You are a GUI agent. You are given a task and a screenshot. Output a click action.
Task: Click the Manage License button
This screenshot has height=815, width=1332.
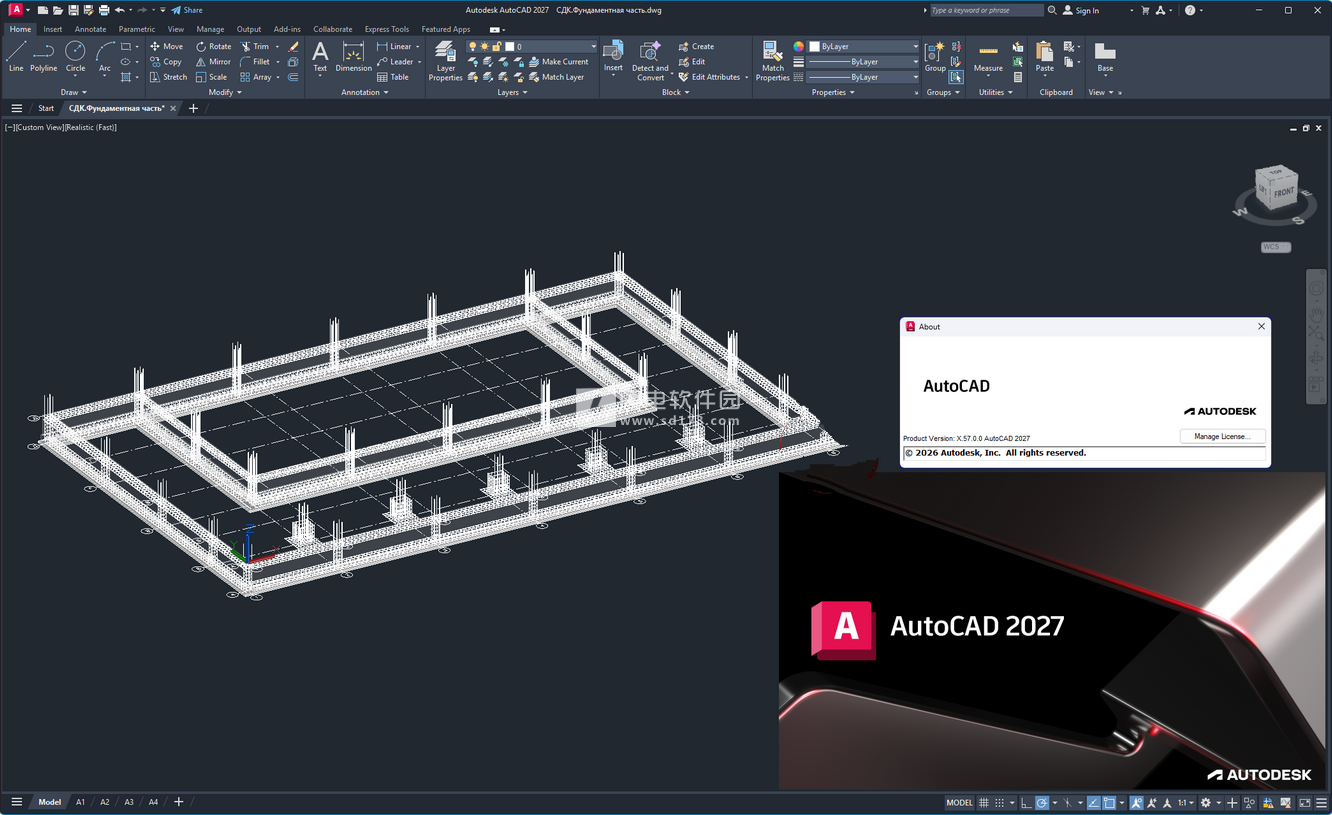click(1222, 436)
